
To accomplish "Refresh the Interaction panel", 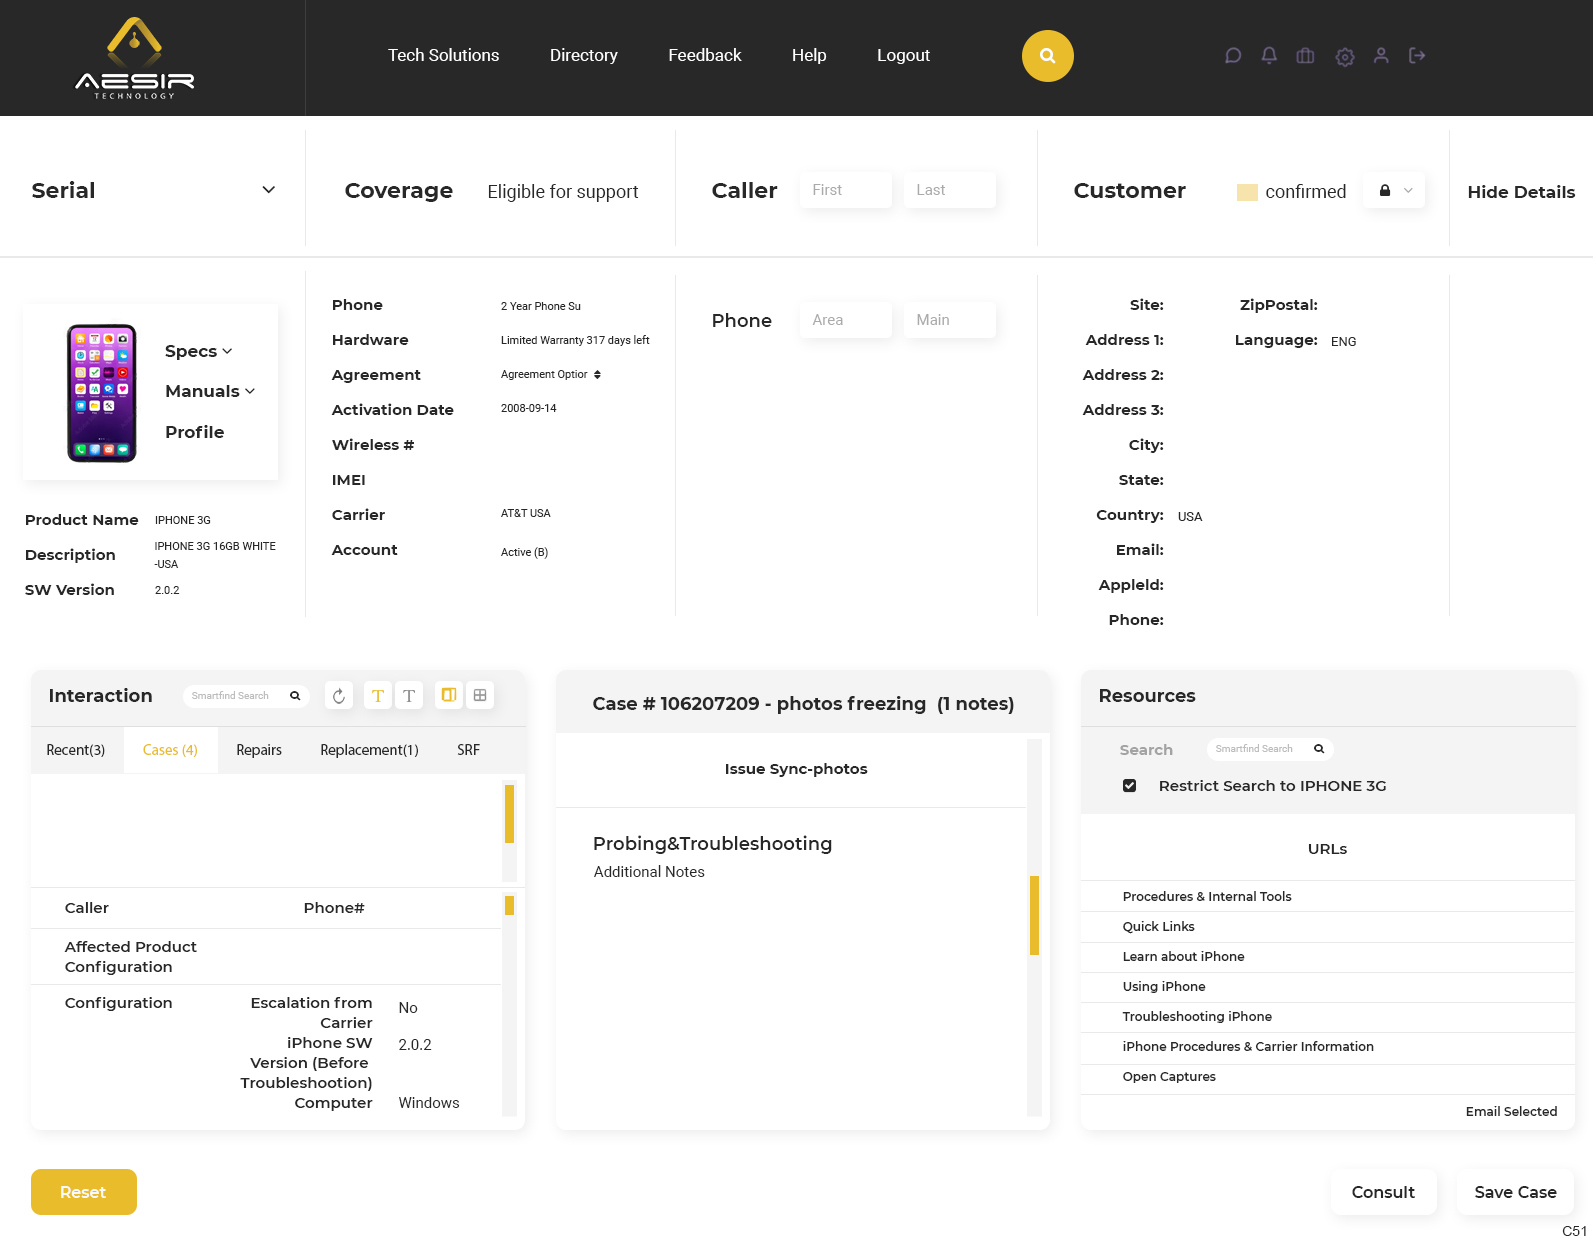I will tap(339, 696).
